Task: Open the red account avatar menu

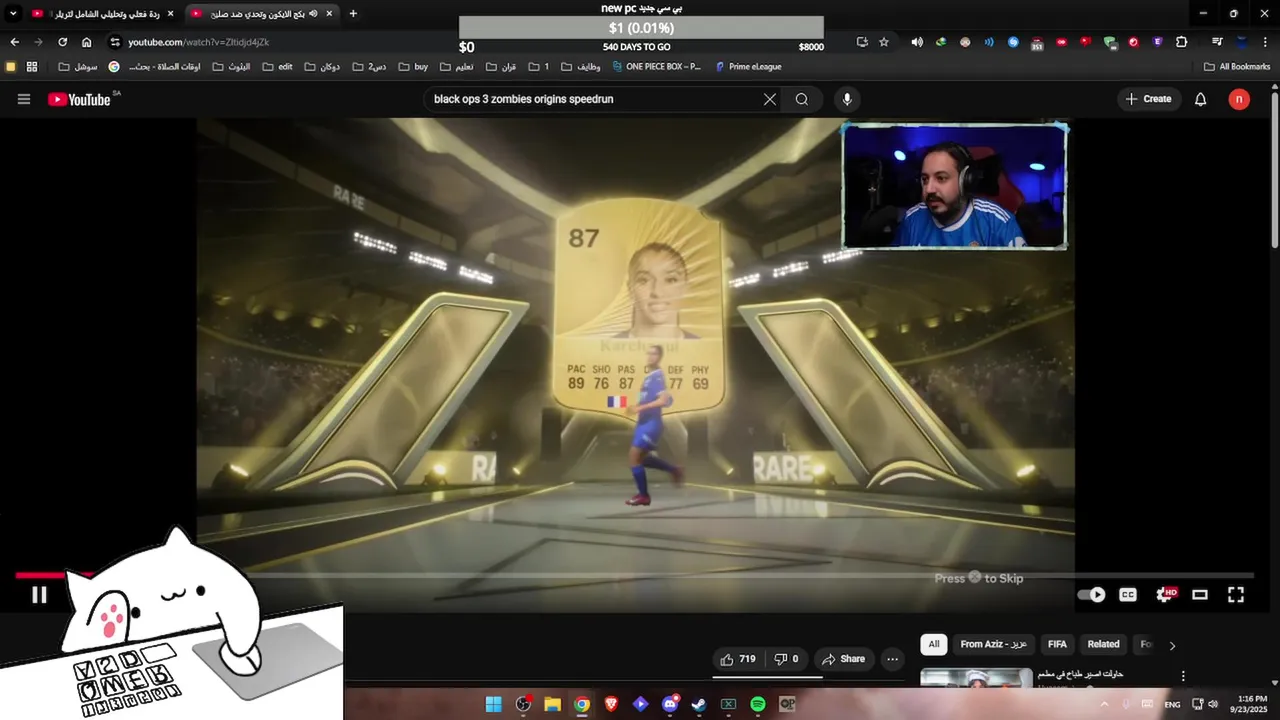Action: (x=1239, y=99)
